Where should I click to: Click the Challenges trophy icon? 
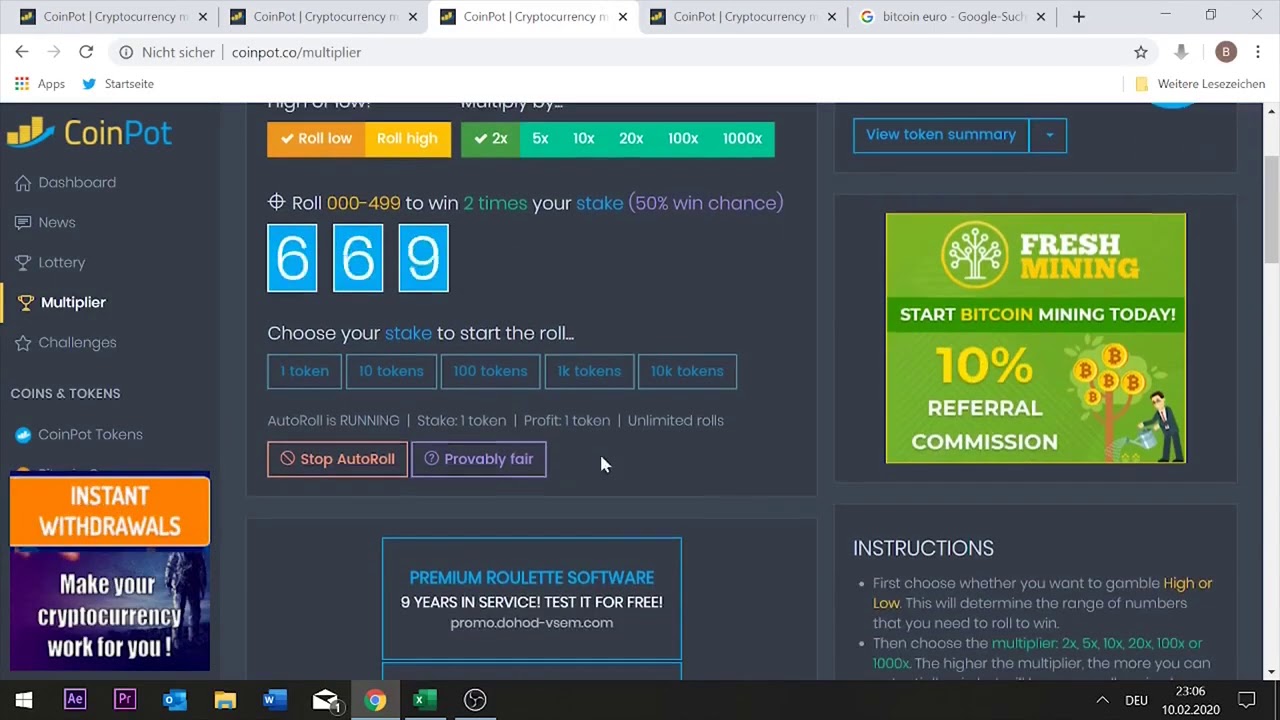tap(23, 342)
